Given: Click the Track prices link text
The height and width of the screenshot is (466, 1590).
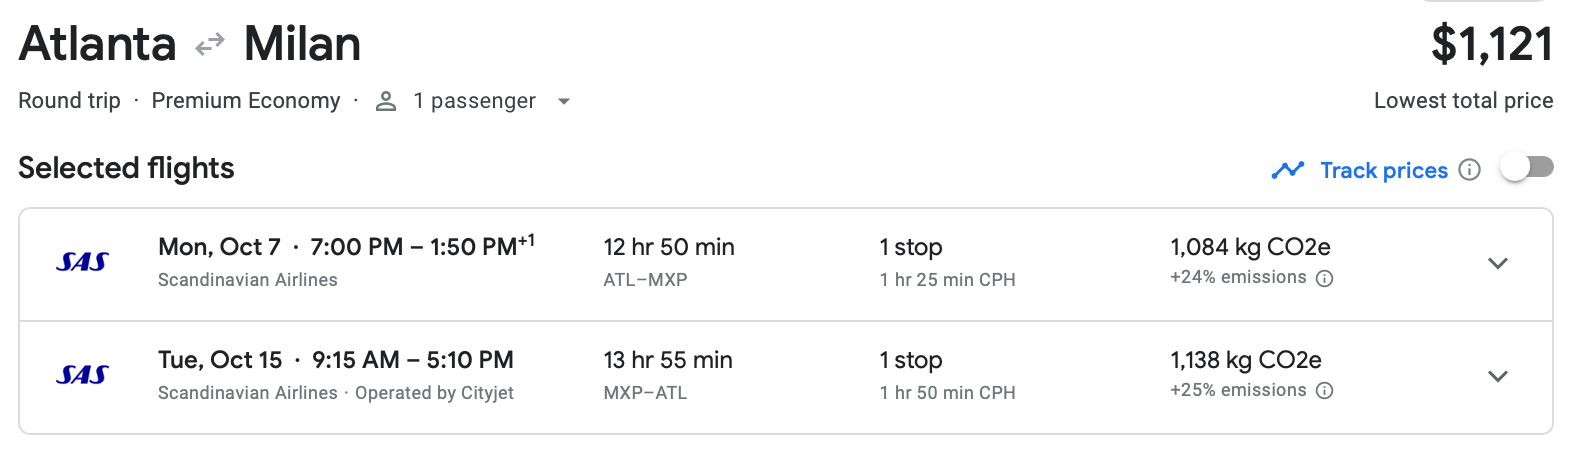Looking at the screenshot, I should (1384, 170).
